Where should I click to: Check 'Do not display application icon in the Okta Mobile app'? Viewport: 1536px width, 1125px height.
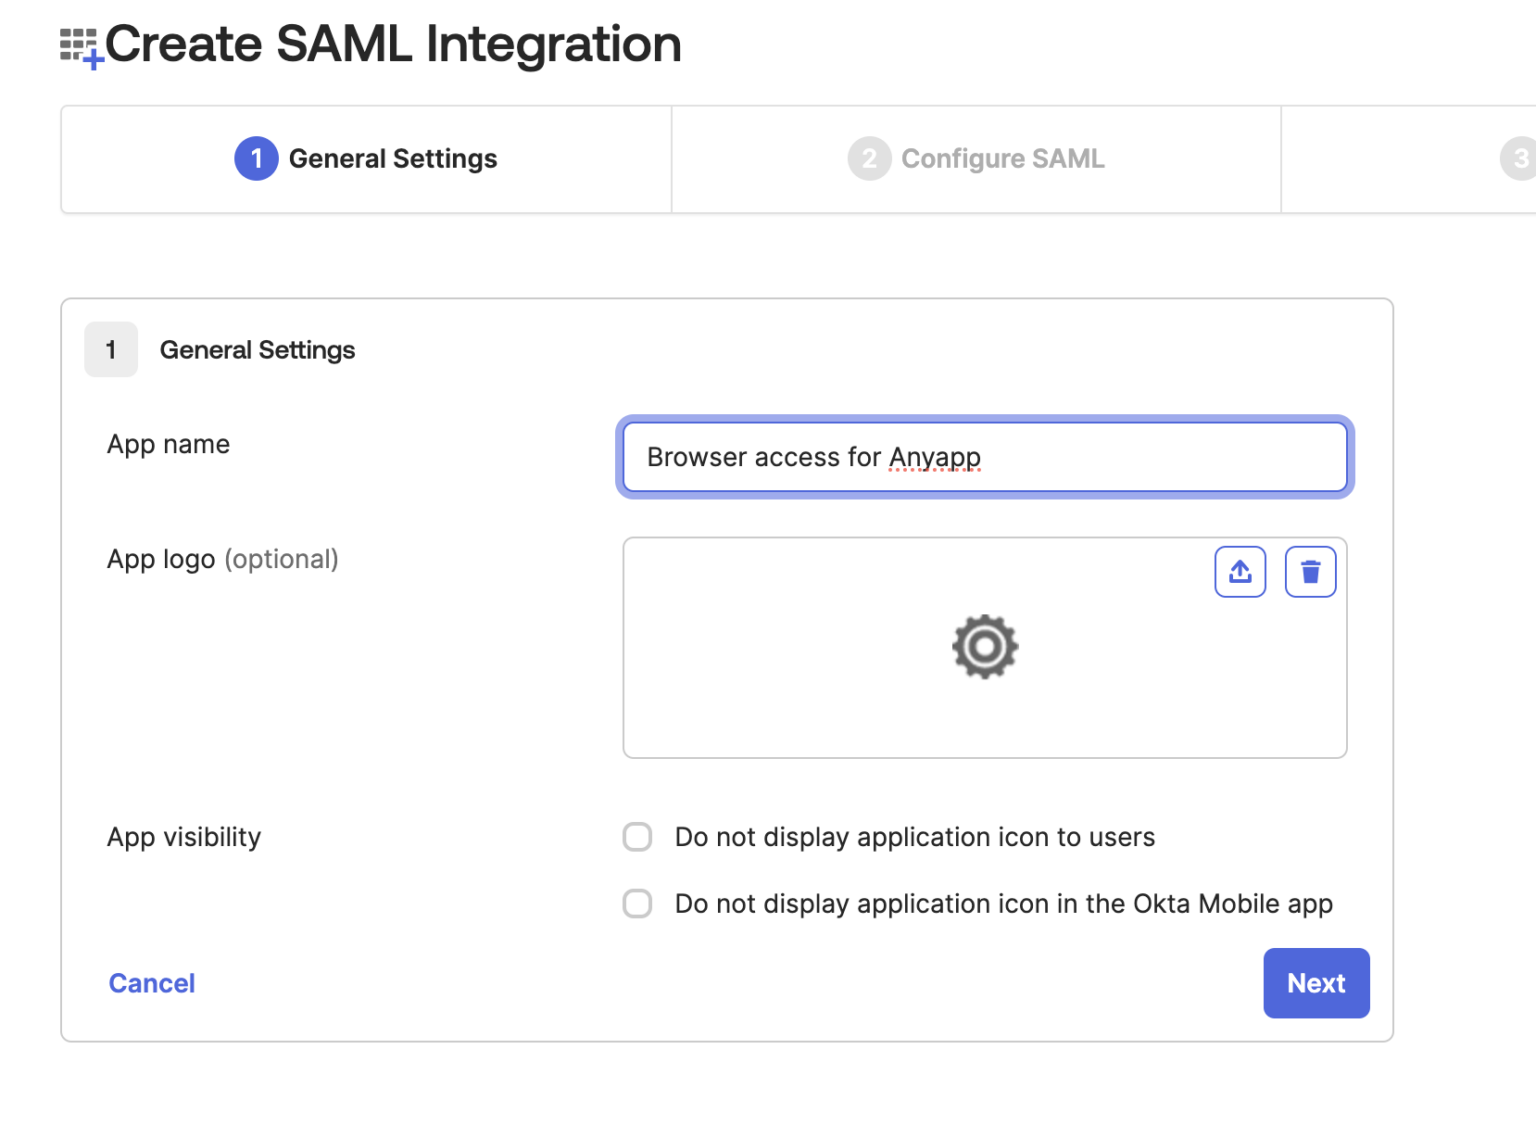click(637, 903)
